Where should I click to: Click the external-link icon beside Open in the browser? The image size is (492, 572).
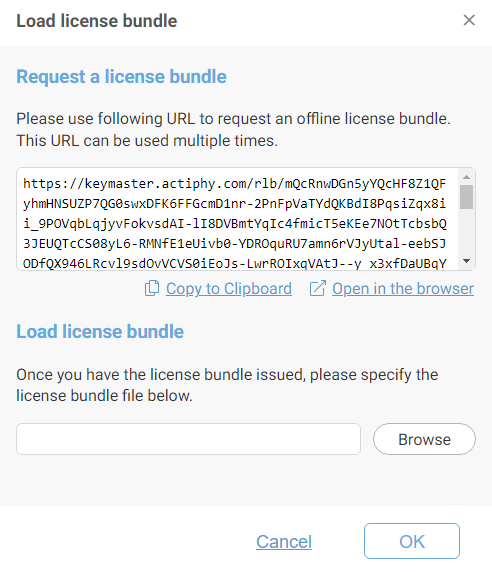[x=317, y=288]
